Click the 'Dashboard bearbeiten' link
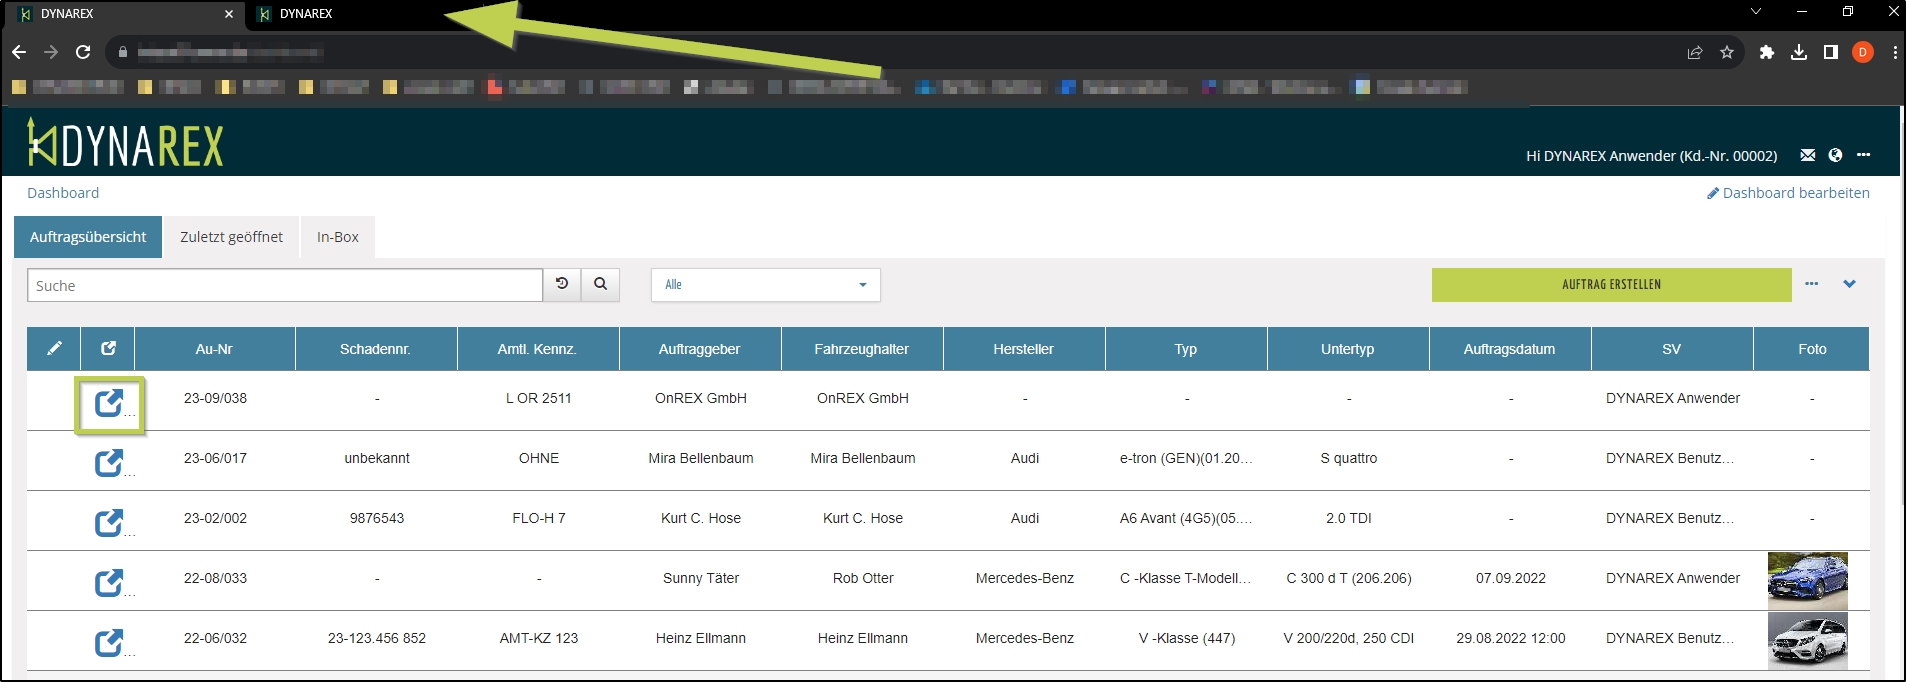Viewport: 1906px width, 682px height. (1788, 193)
